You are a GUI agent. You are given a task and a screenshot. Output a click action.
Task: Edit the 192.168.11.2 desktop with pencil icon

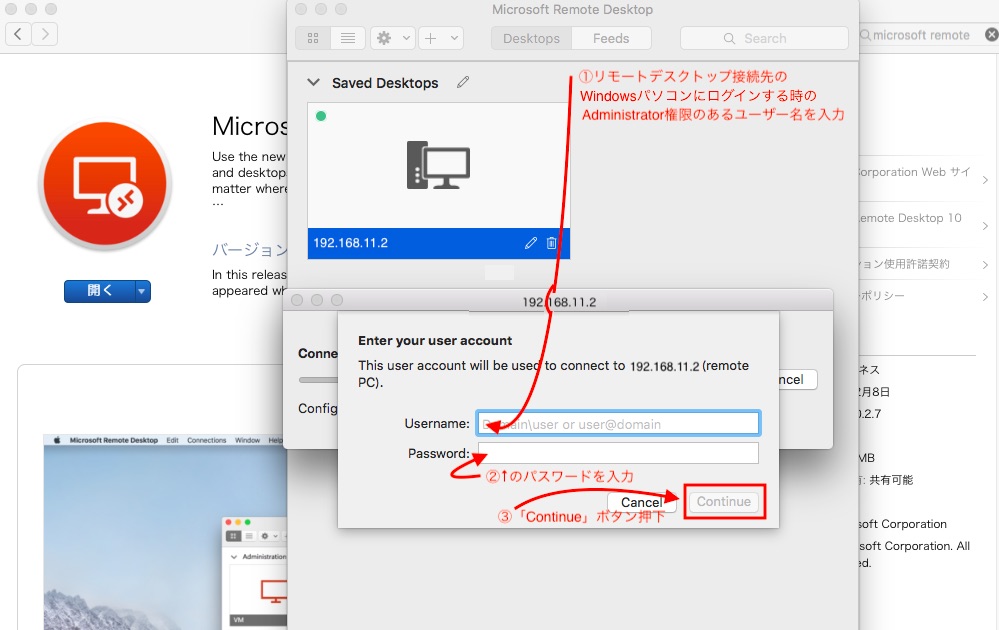coord(531,243)
